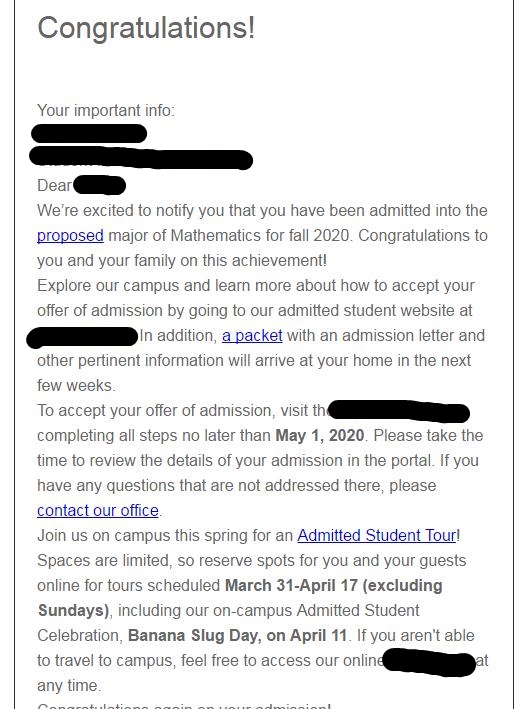The width and height of the screenshot is (528, 709).
Task: Click the bold "May 1, 2020" deadline
Action: pos(320,435)
